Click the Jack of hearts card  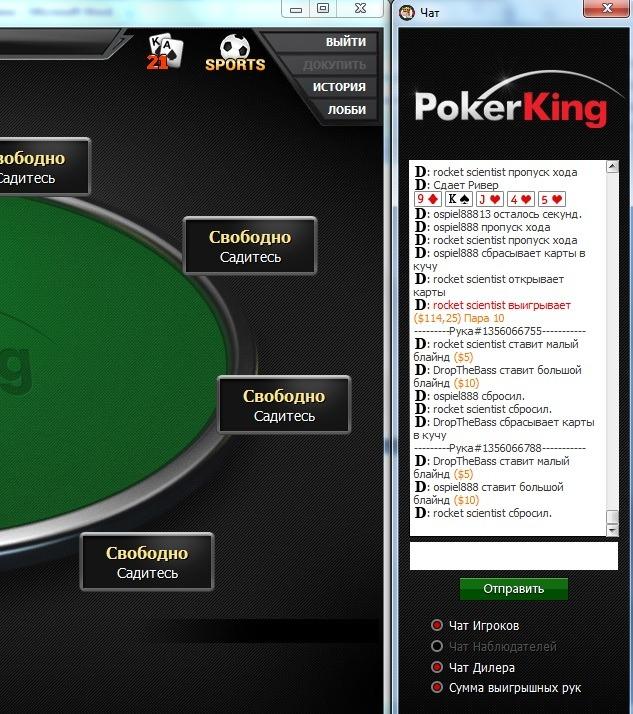click(489, 199)
